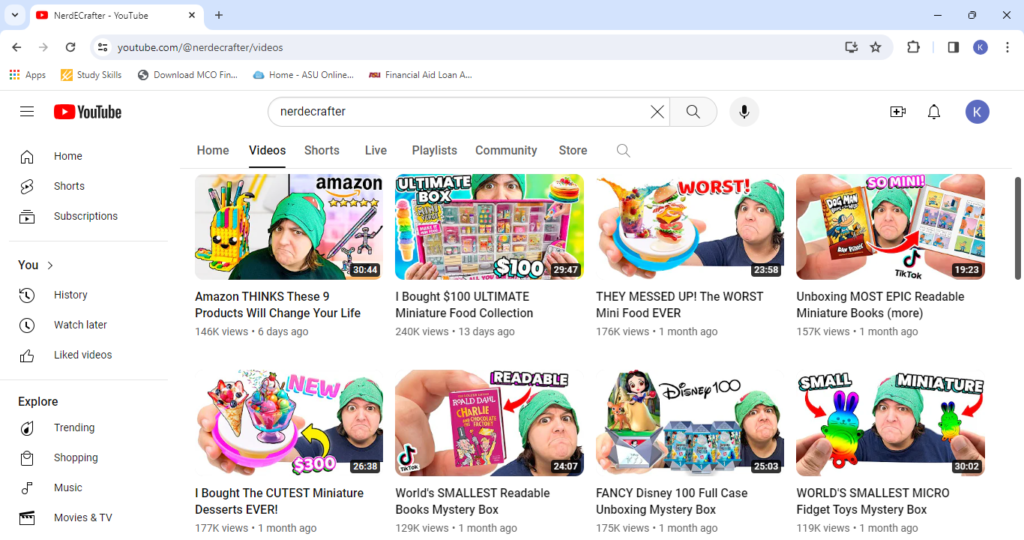Open the tab search dropdown arrow

point(14,15)
